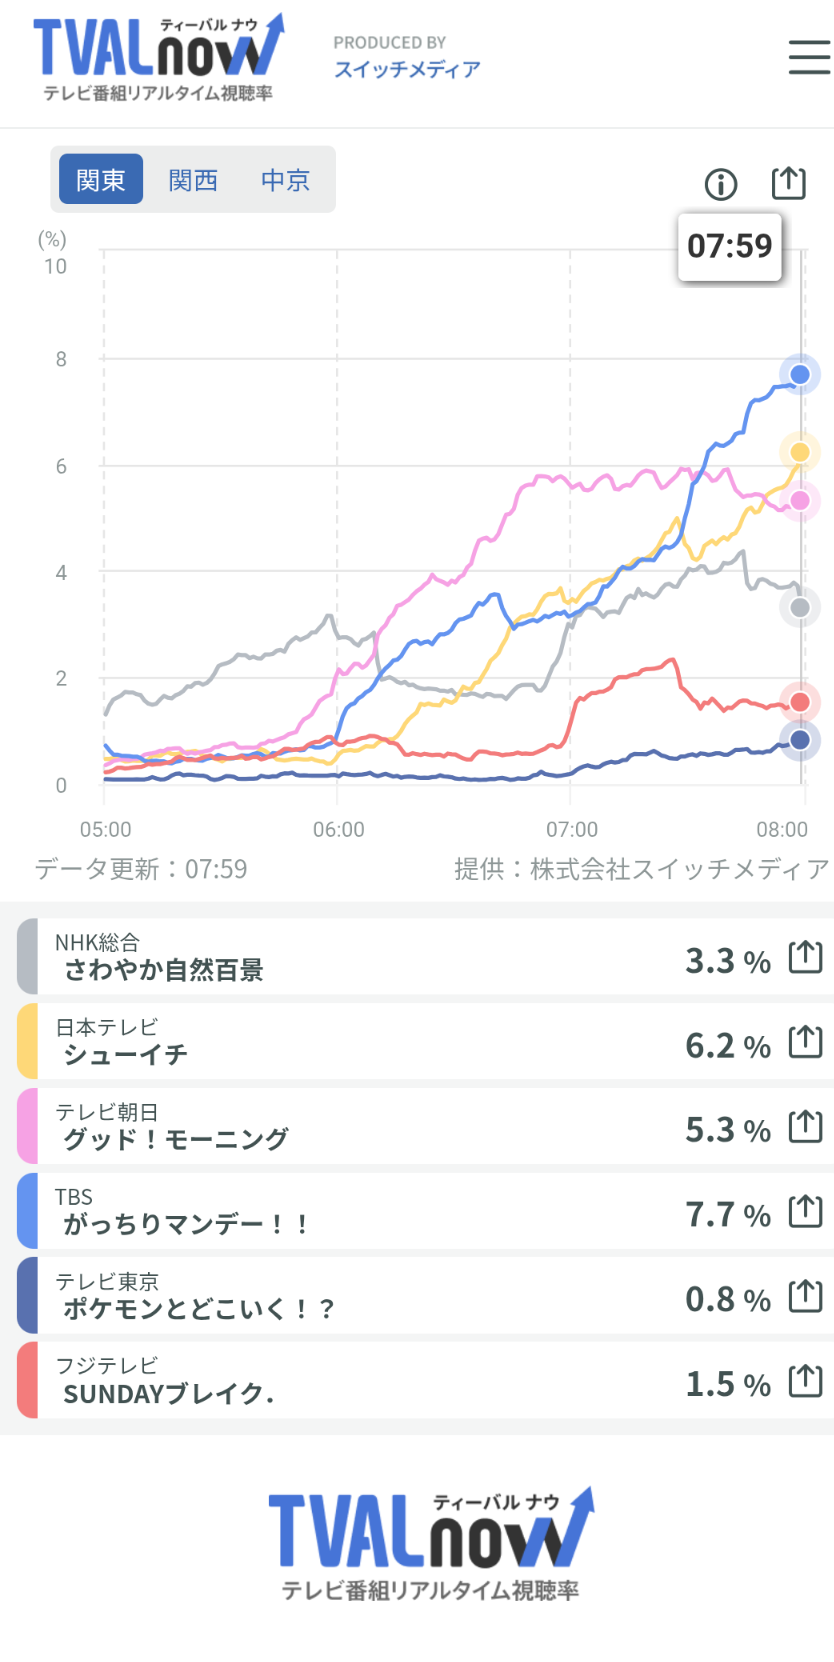Click the chart info icon
This screenshot has width=834, height=1662.
click(x=721, y=184)
